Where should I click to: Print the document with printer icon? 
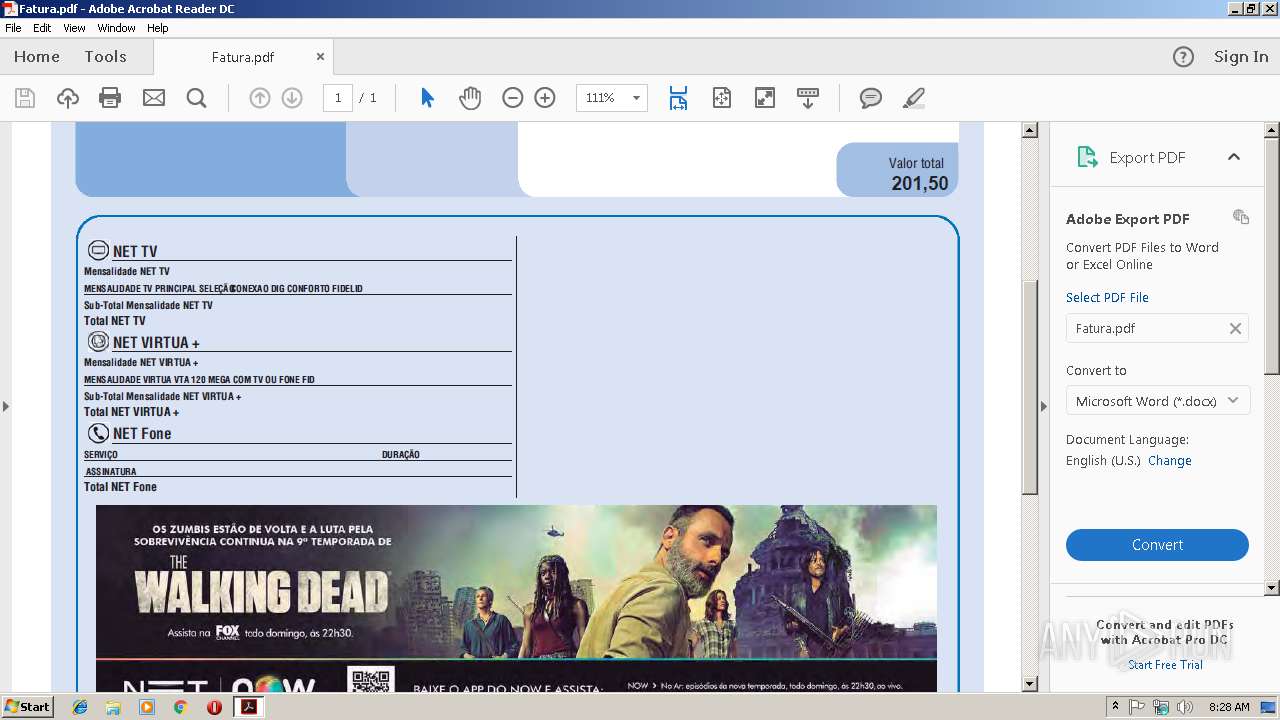click(x=110, y=98)
